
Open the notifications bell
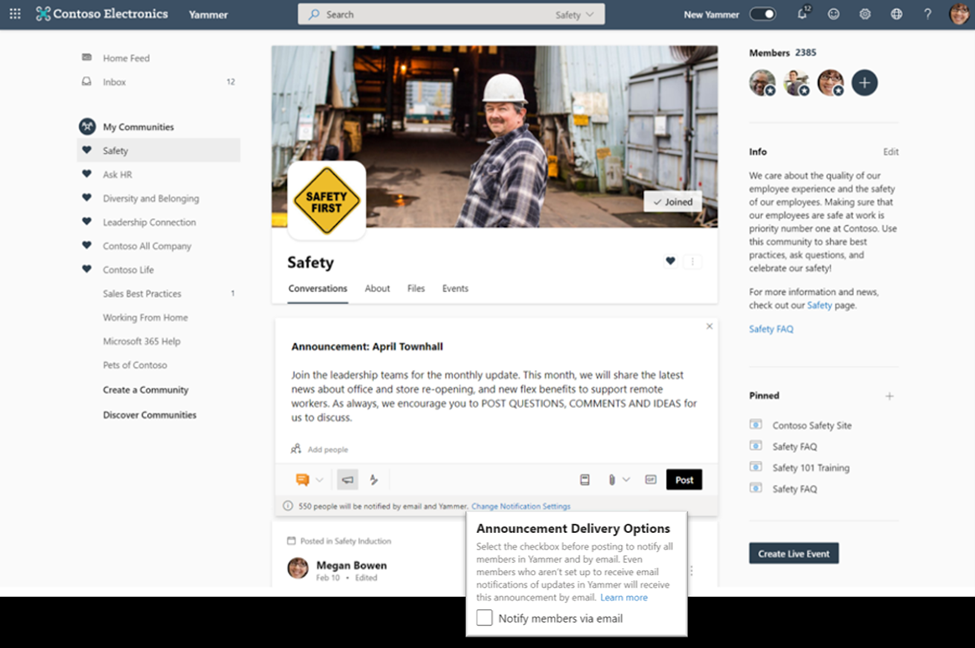coord(802,14)
